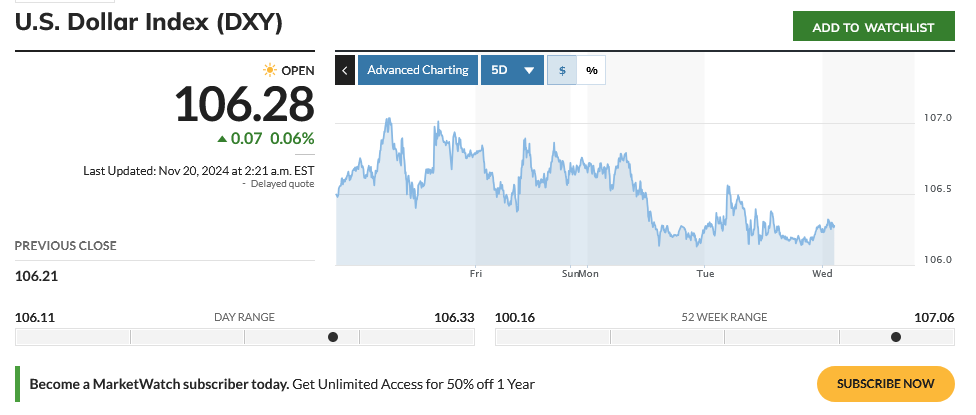976x415 pixels.
Task: Switch chart to percent change view
Action: (592, 70)
